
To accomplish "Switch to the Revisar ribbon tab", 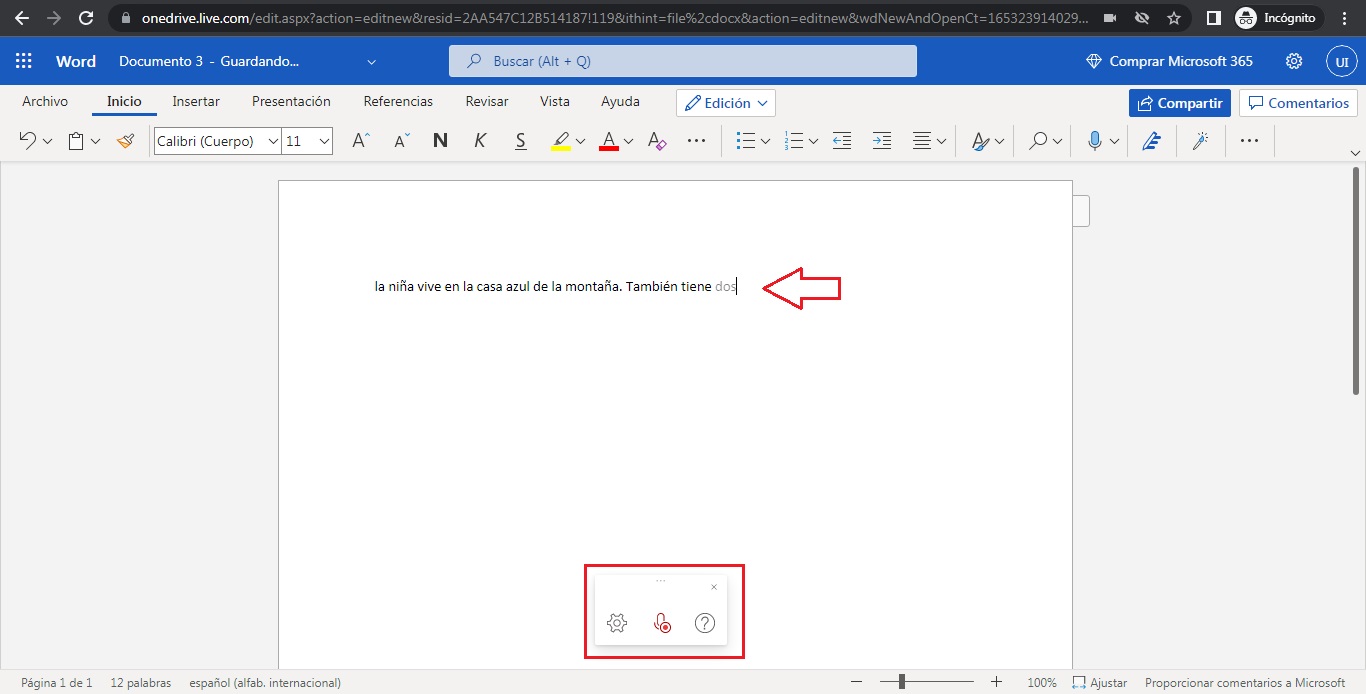I will coord(487,101).
